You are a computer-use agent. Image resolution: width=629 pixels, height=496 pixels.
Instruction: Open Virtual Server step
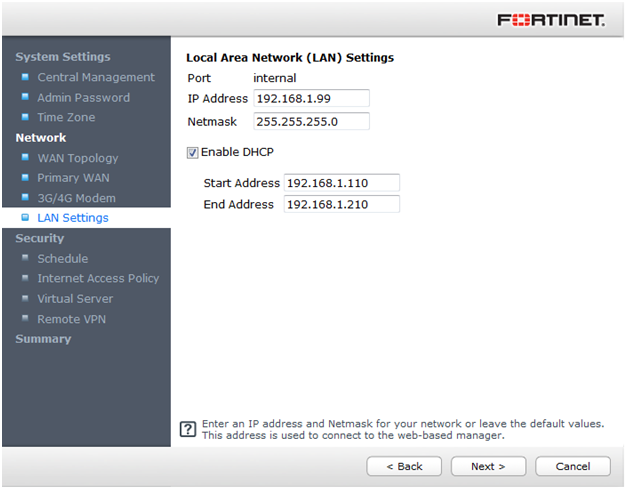(x=75, y=299)
